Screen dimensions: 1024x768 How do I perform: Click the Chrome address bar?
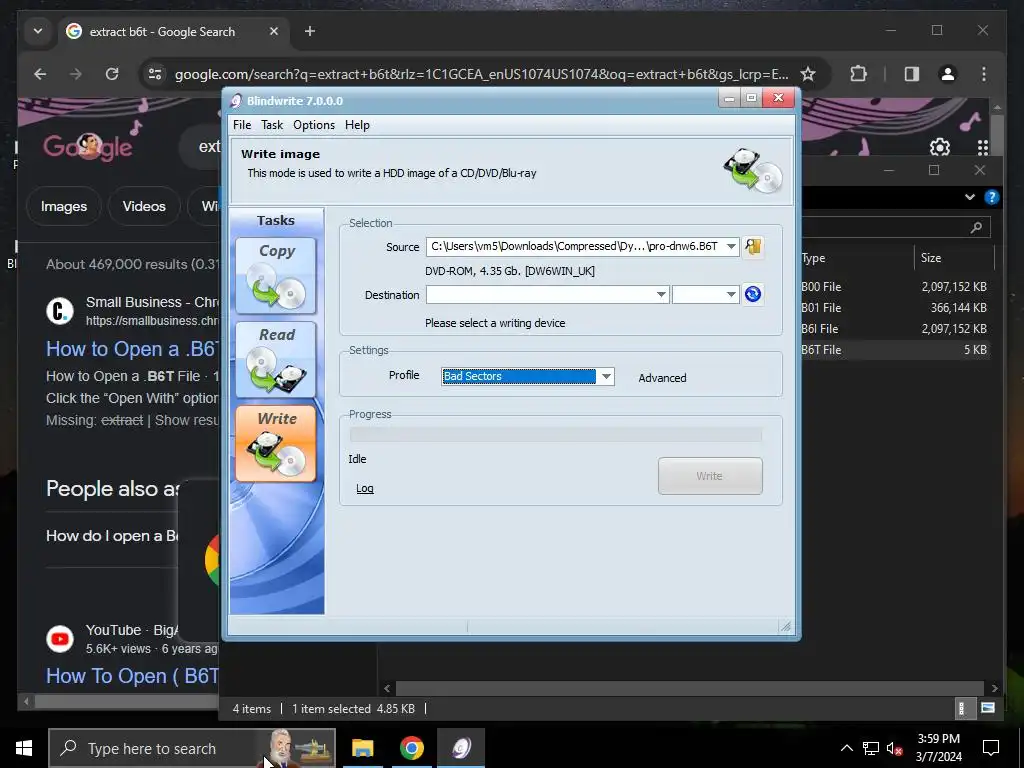[x=481, y=74]
